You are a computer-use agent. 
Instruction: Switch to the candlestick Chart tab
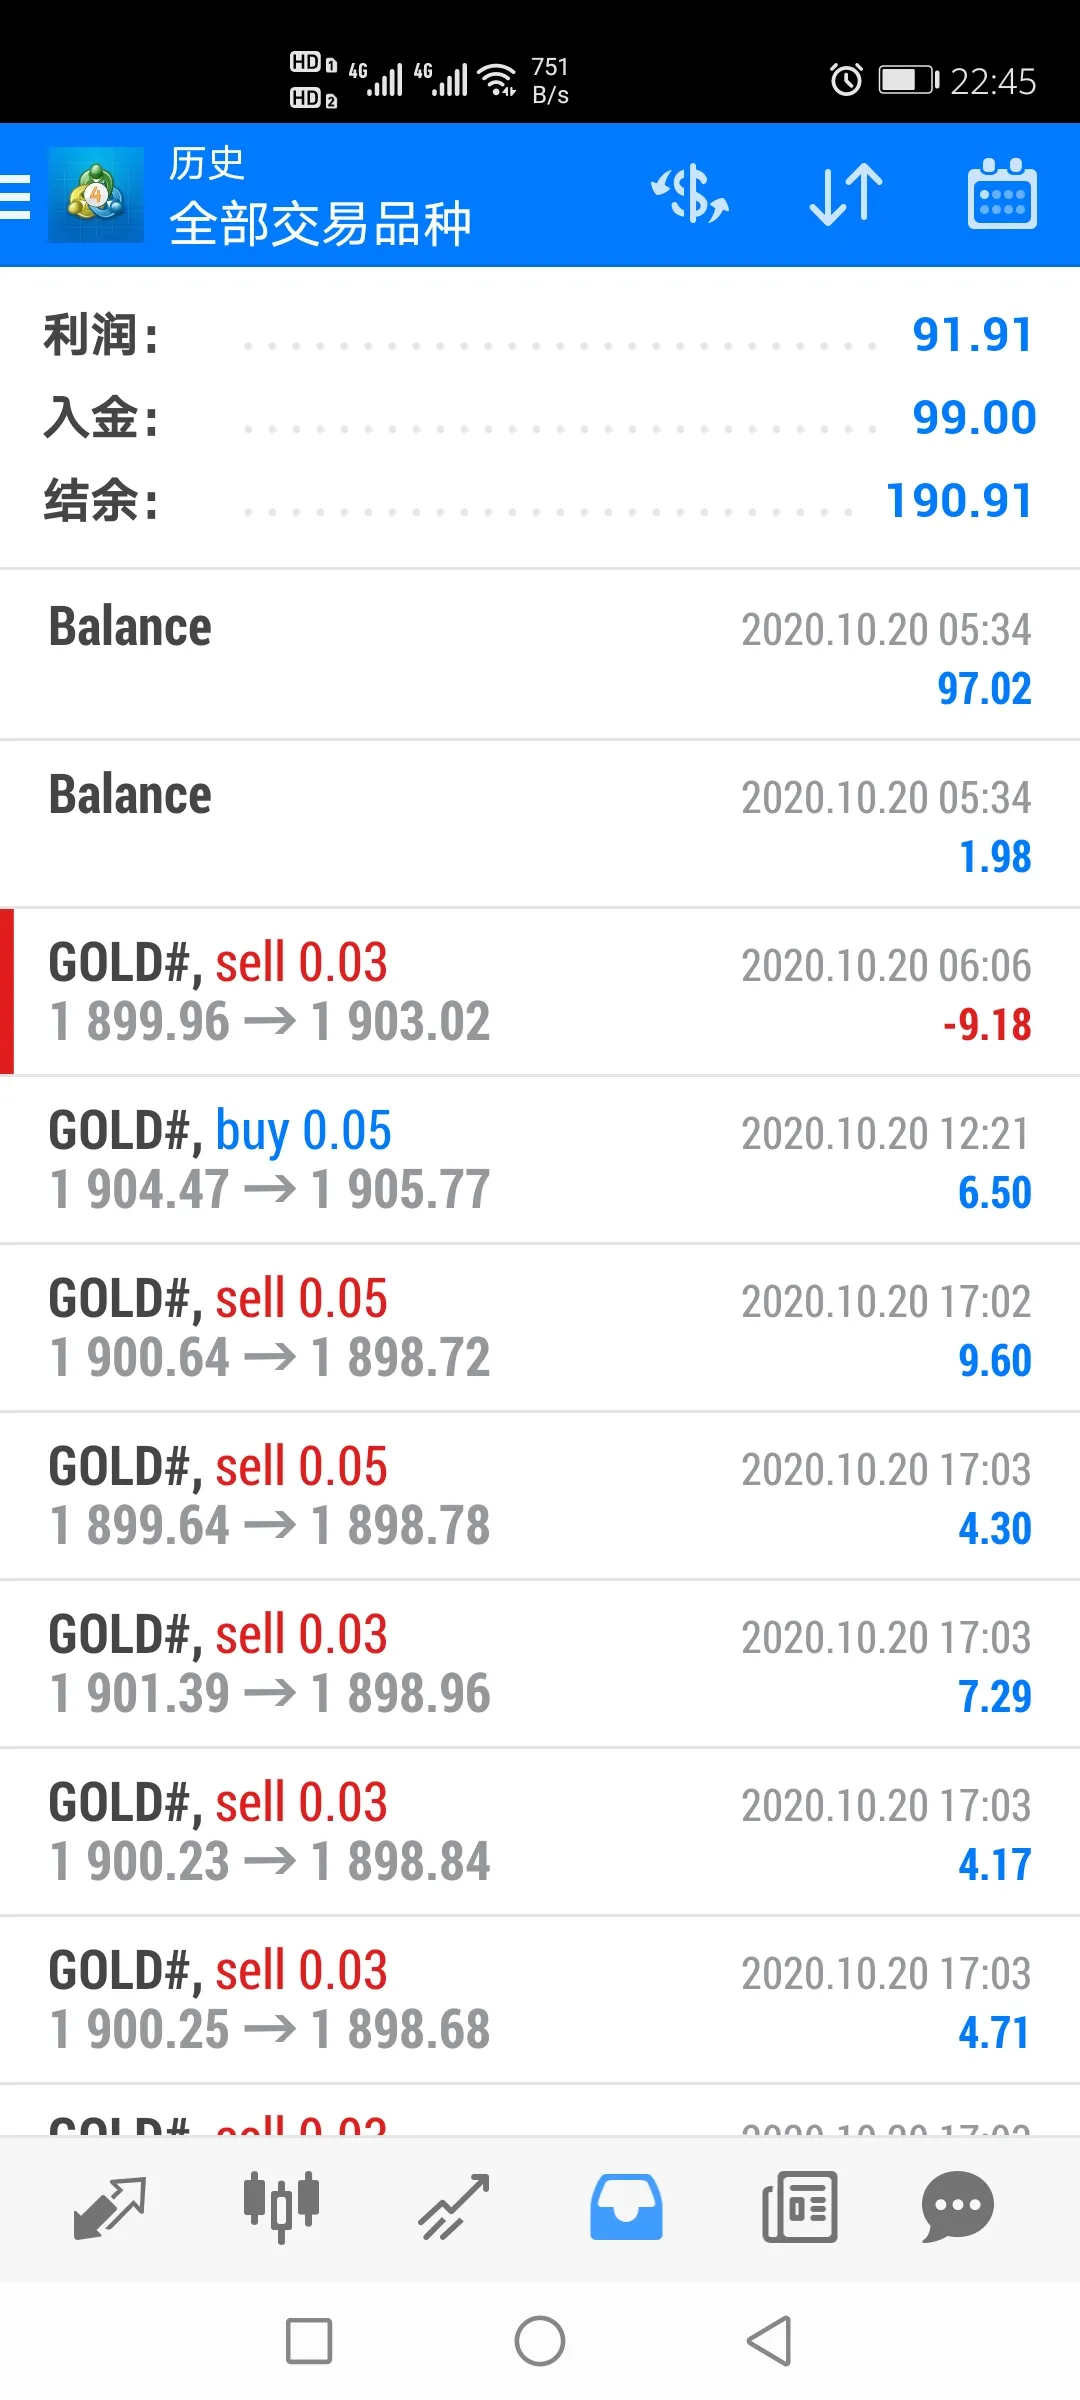(282, 2207)
